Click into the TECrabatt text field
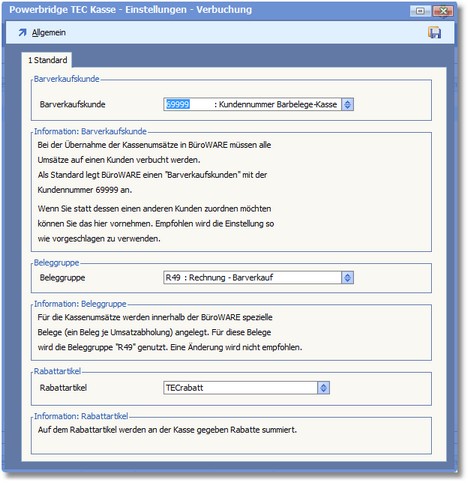This screenshot has width=468, height=483. pyautogui.click(x=240, y=388)
